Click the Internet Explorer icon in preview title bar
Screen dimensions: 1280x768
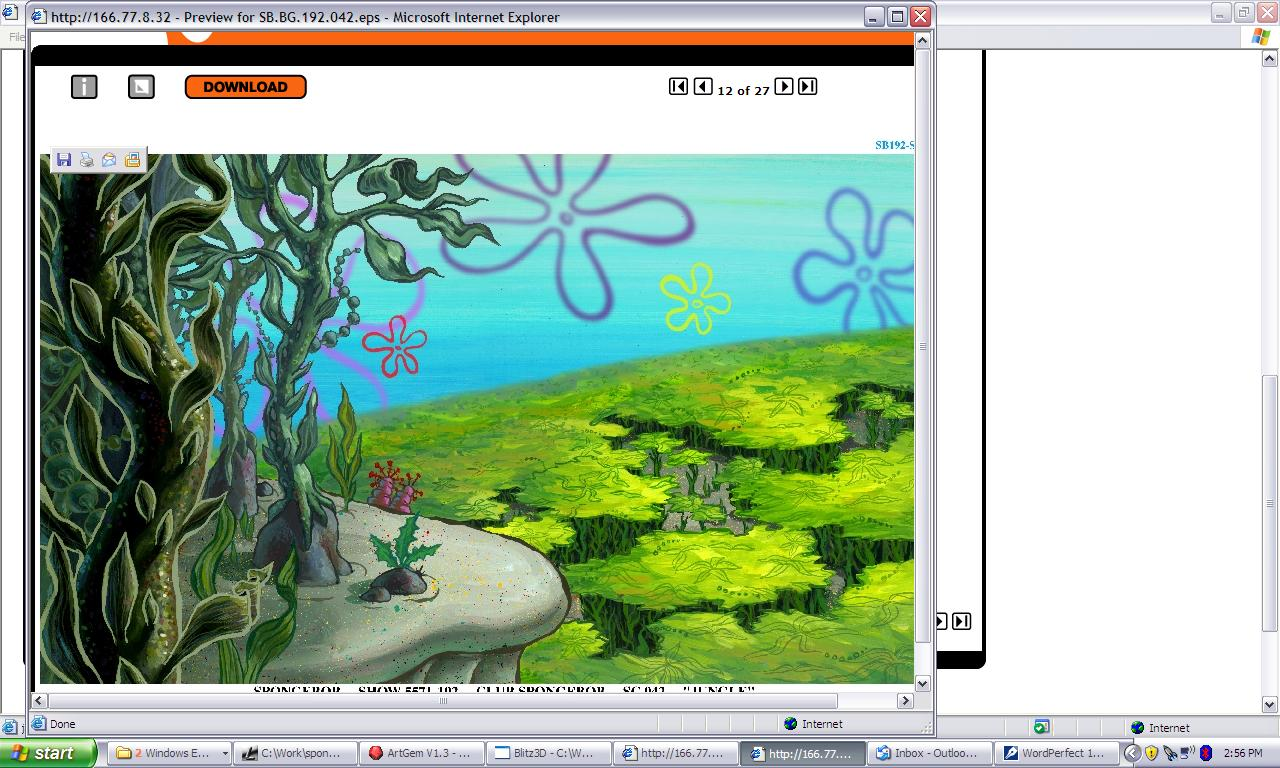[x=38, y=16]
